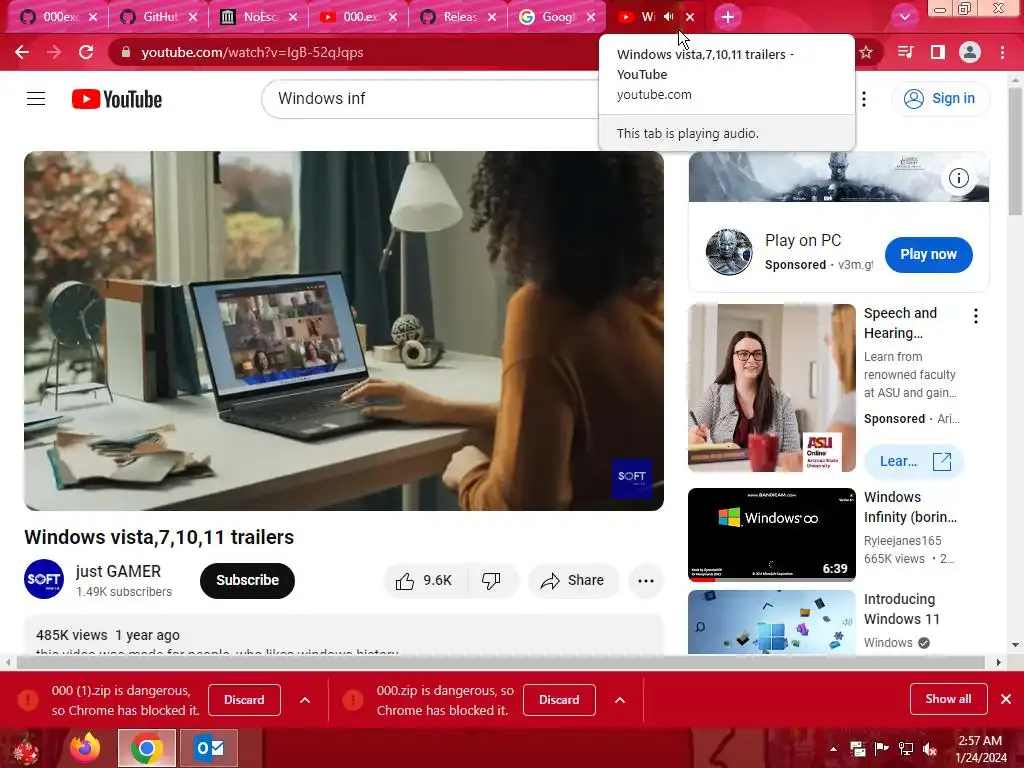Like the video with 9.6K likes
This screenshot has height=768, width=1024.
coord(425,581)
